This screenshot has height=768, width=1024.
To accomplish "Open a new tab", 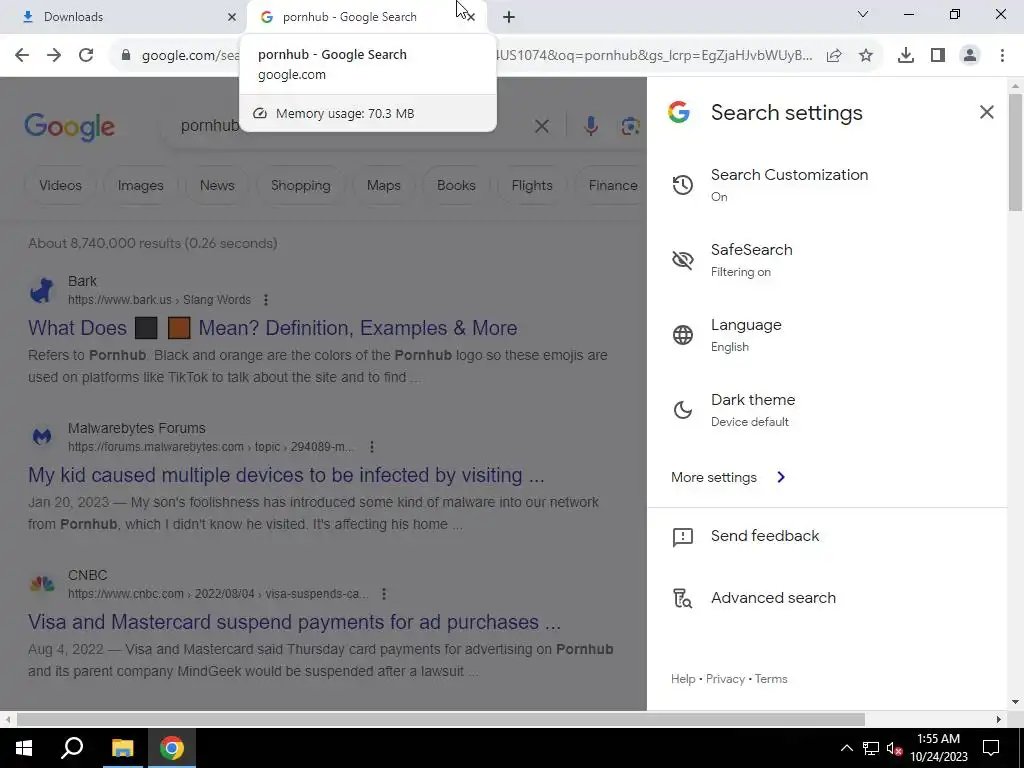I will (509, 17).
